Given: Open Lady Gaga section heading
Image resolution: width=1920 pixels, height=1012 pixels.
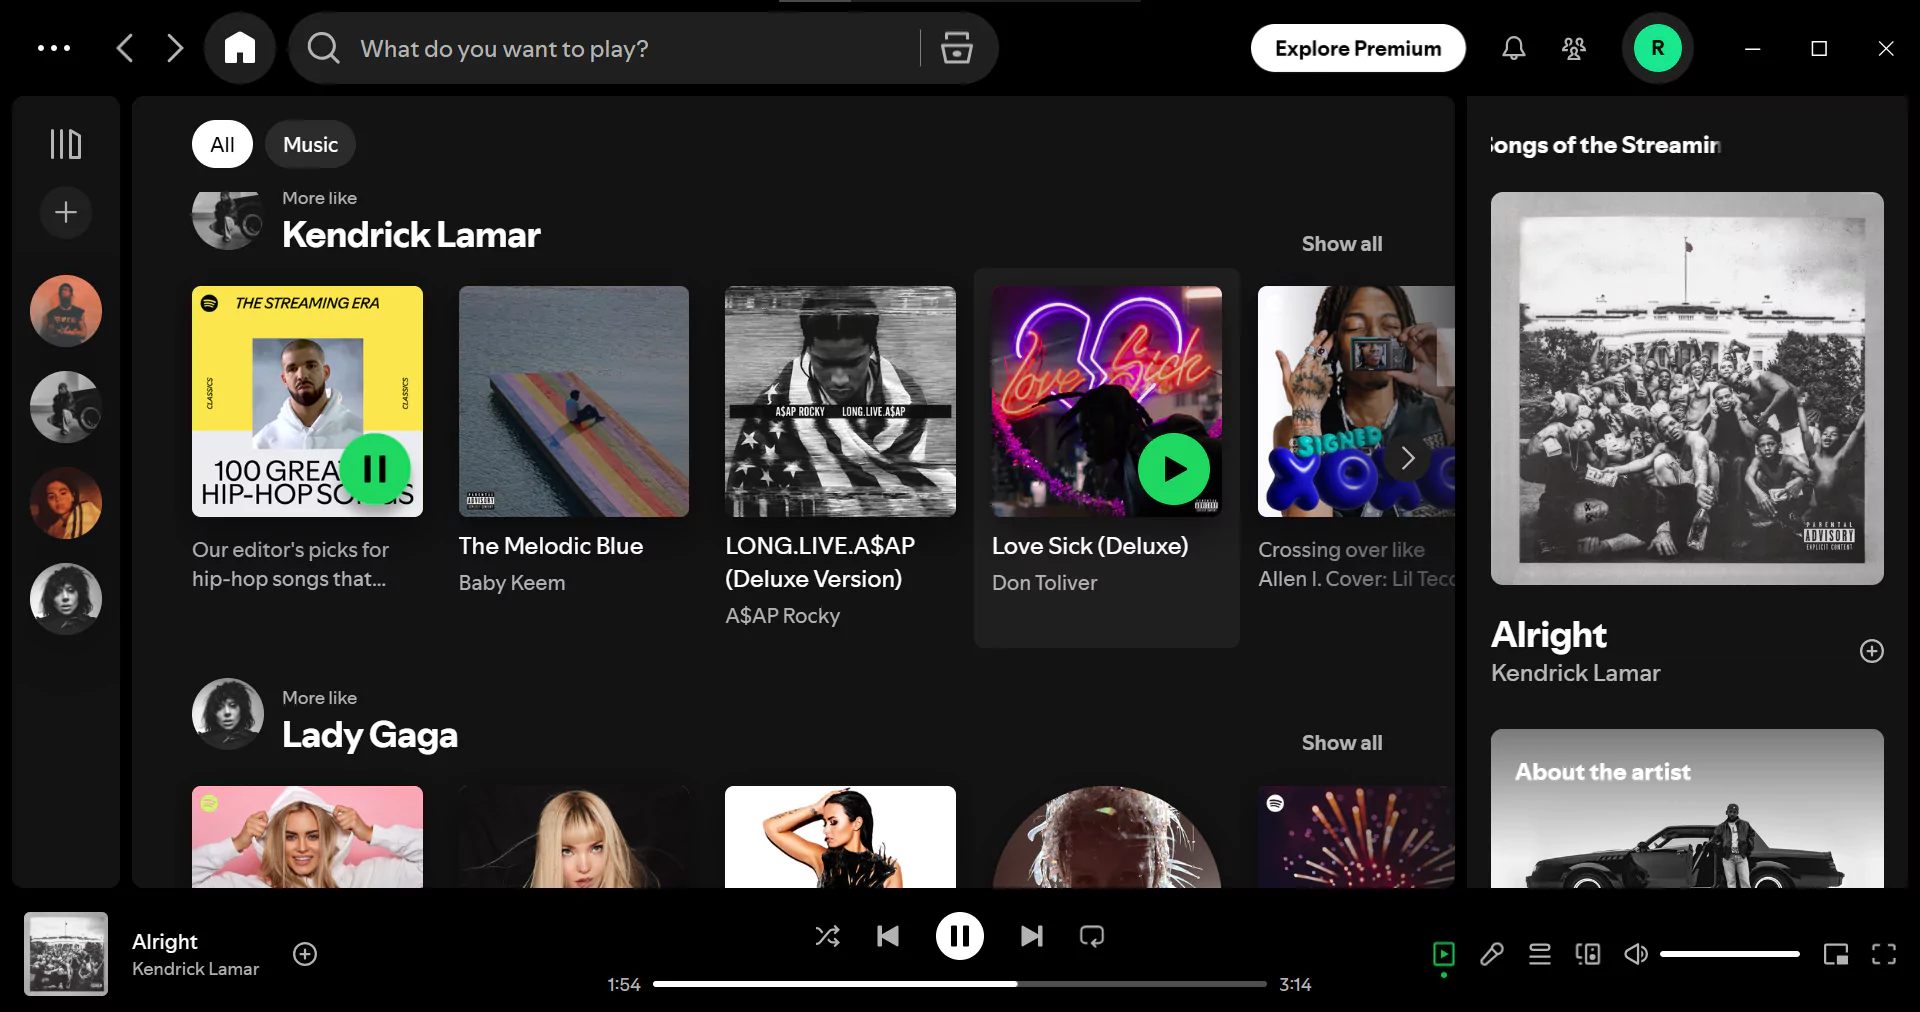Looking at the screenshot, I should pyautogui.click(x=370, y=735).
